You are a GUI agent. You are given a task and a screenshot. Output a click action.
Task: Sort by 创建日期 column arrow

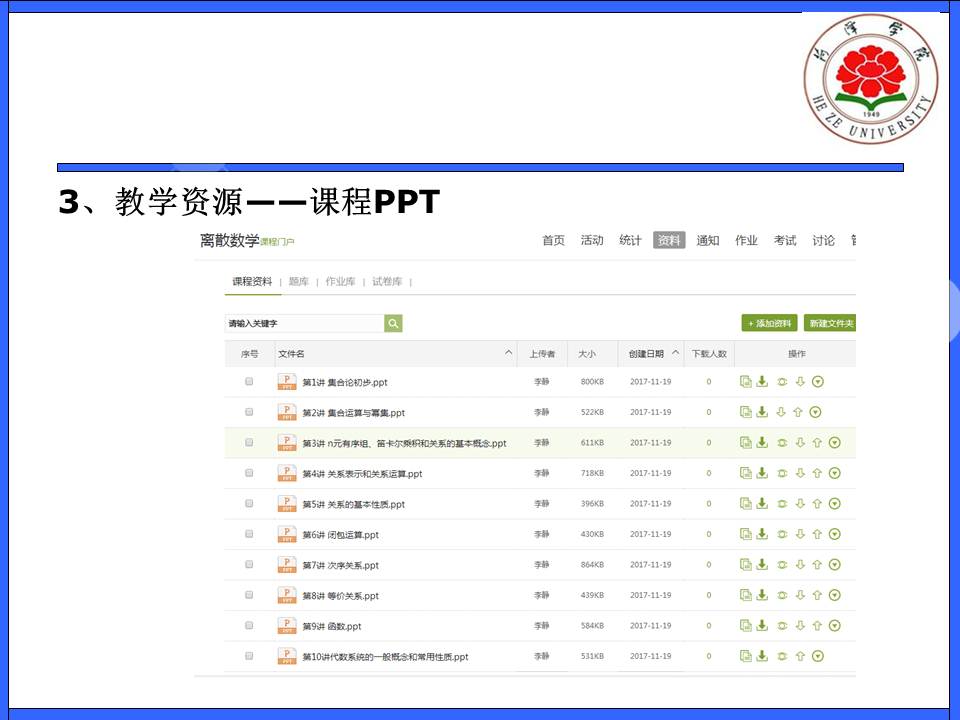[676, 353]
